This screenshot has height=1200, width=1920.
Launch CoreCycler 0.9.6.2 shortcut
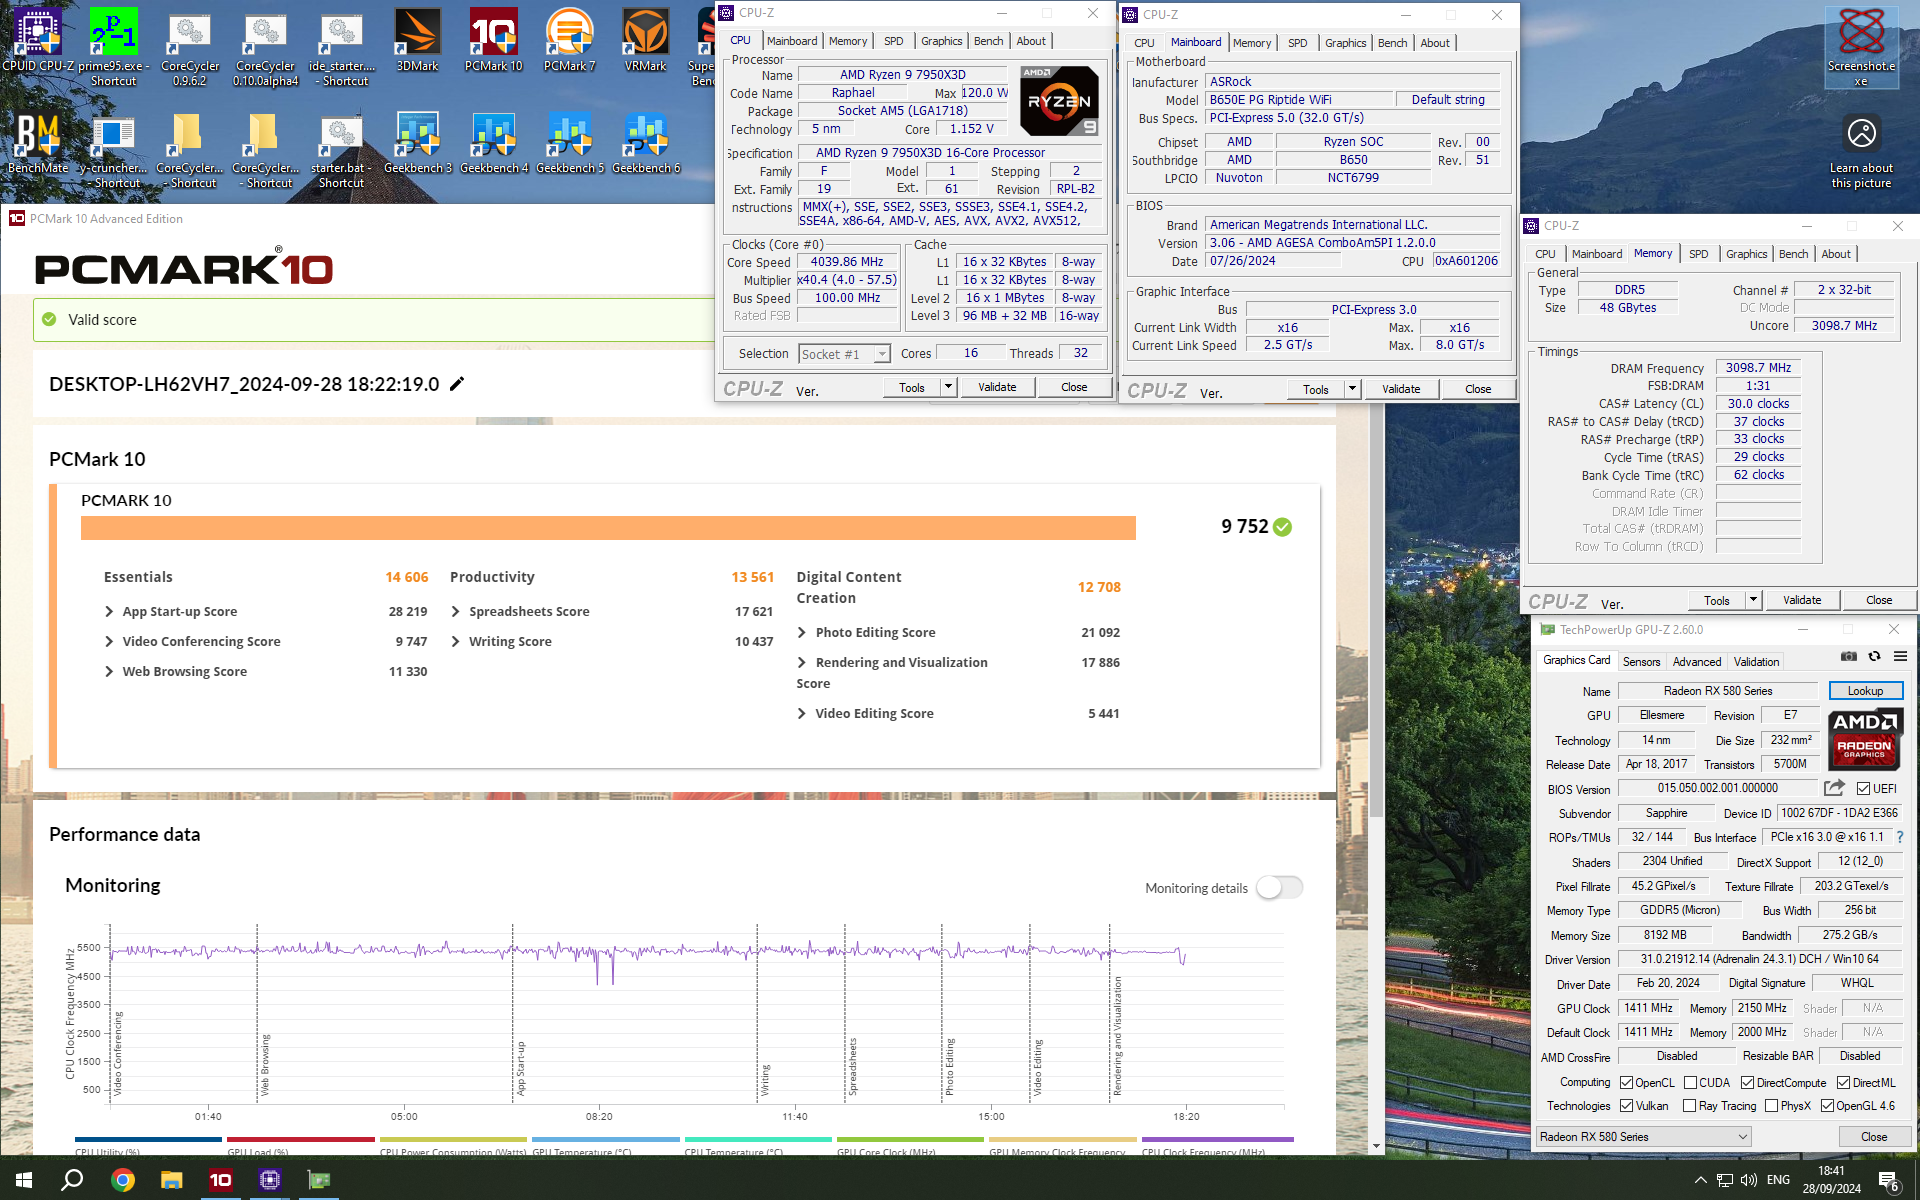click(190, 47)
